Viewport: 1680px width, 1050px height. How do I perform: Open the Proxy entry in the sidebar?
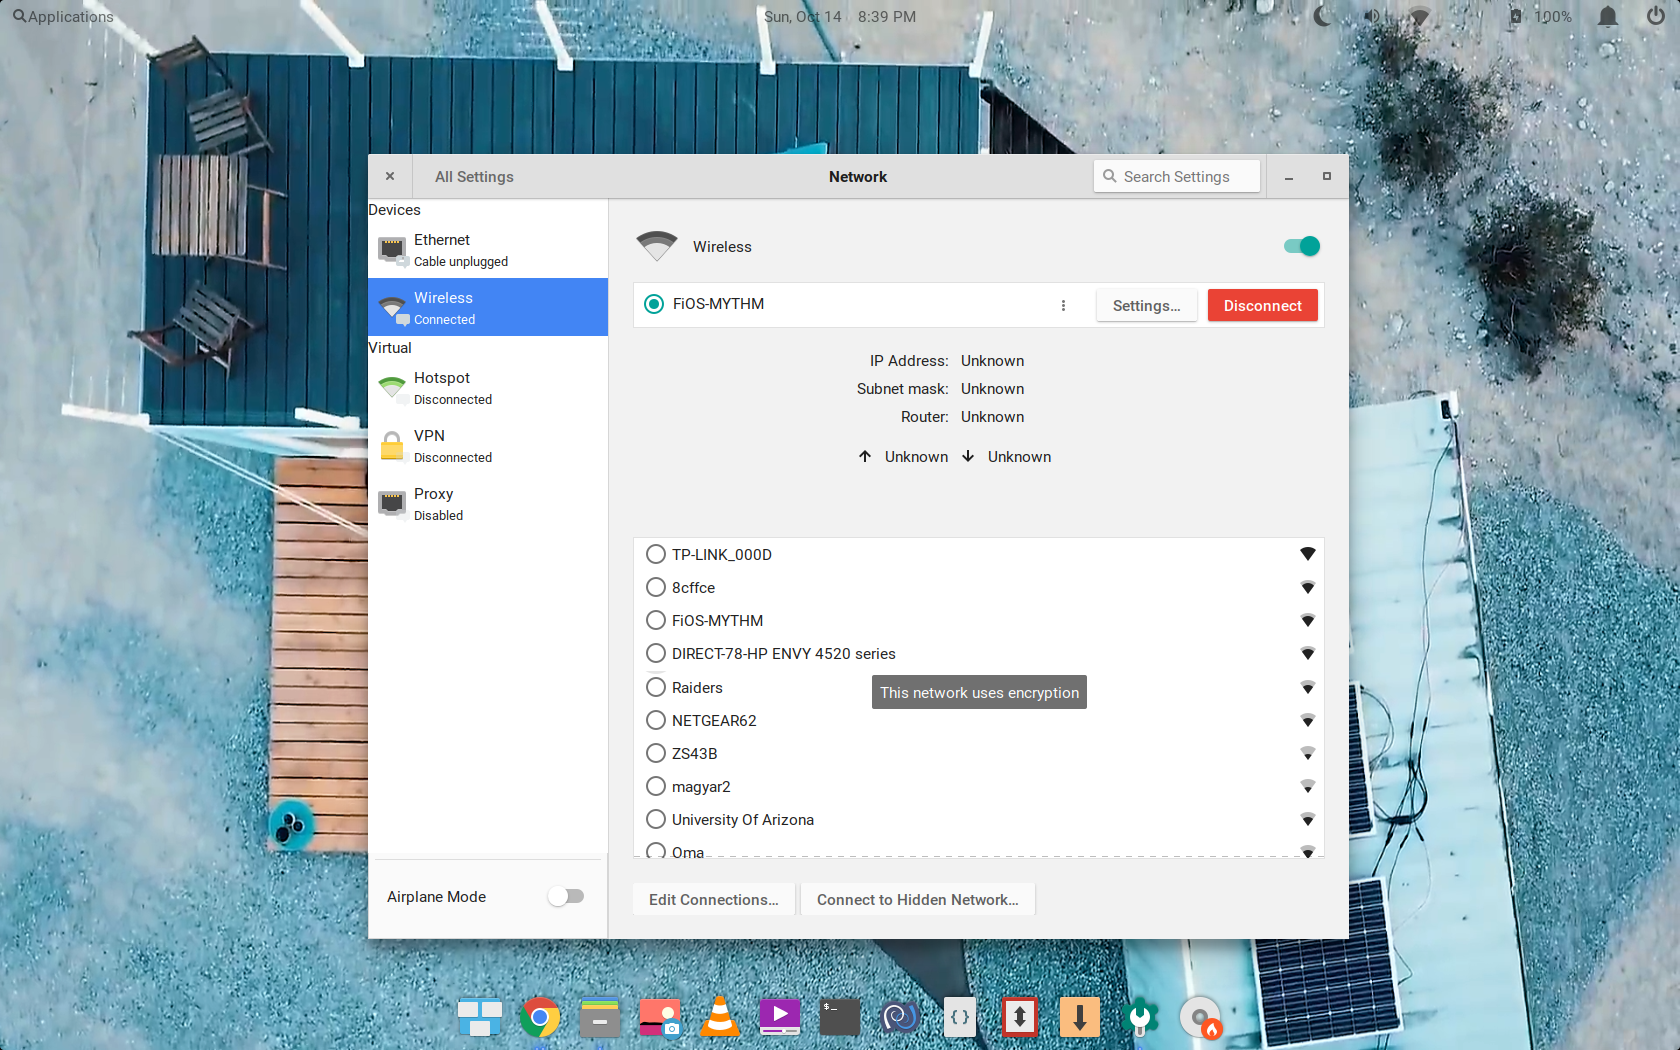tap(488, 504)
